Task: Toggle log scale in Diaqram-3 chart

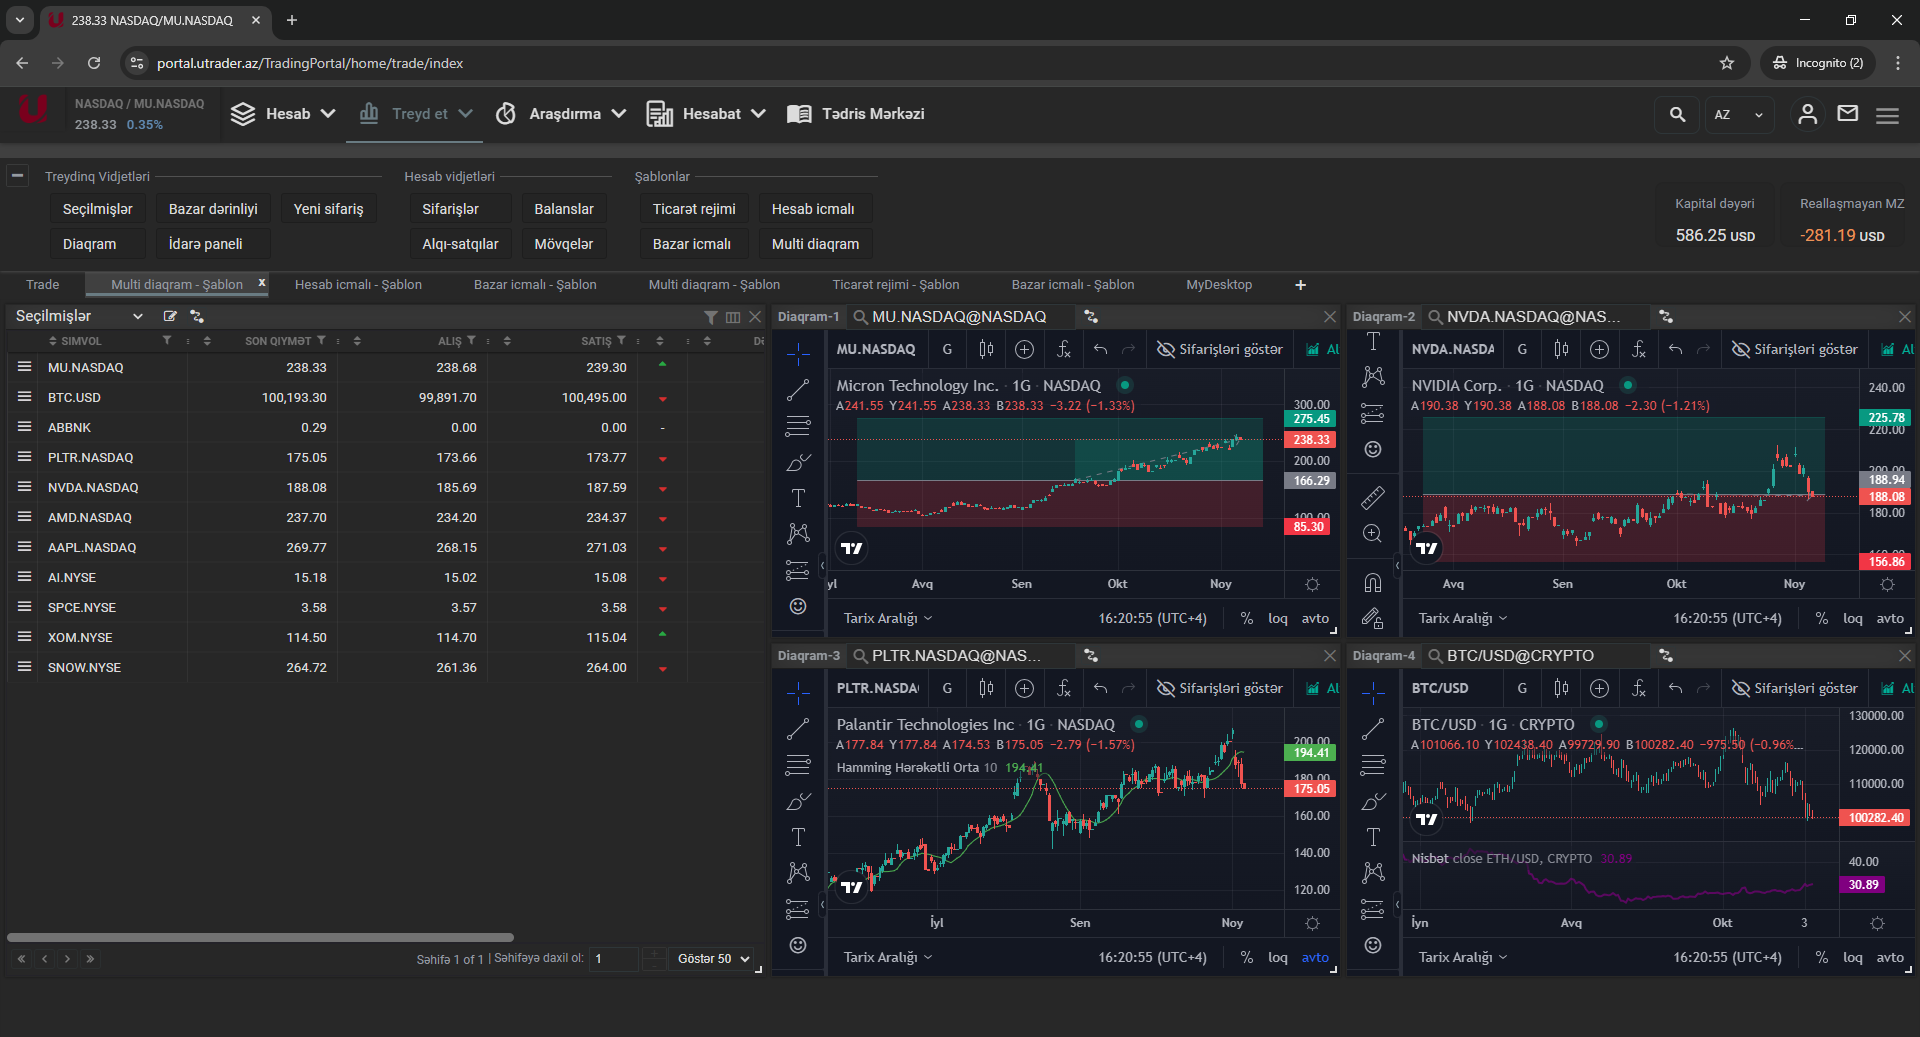Action: (1277, 957)
